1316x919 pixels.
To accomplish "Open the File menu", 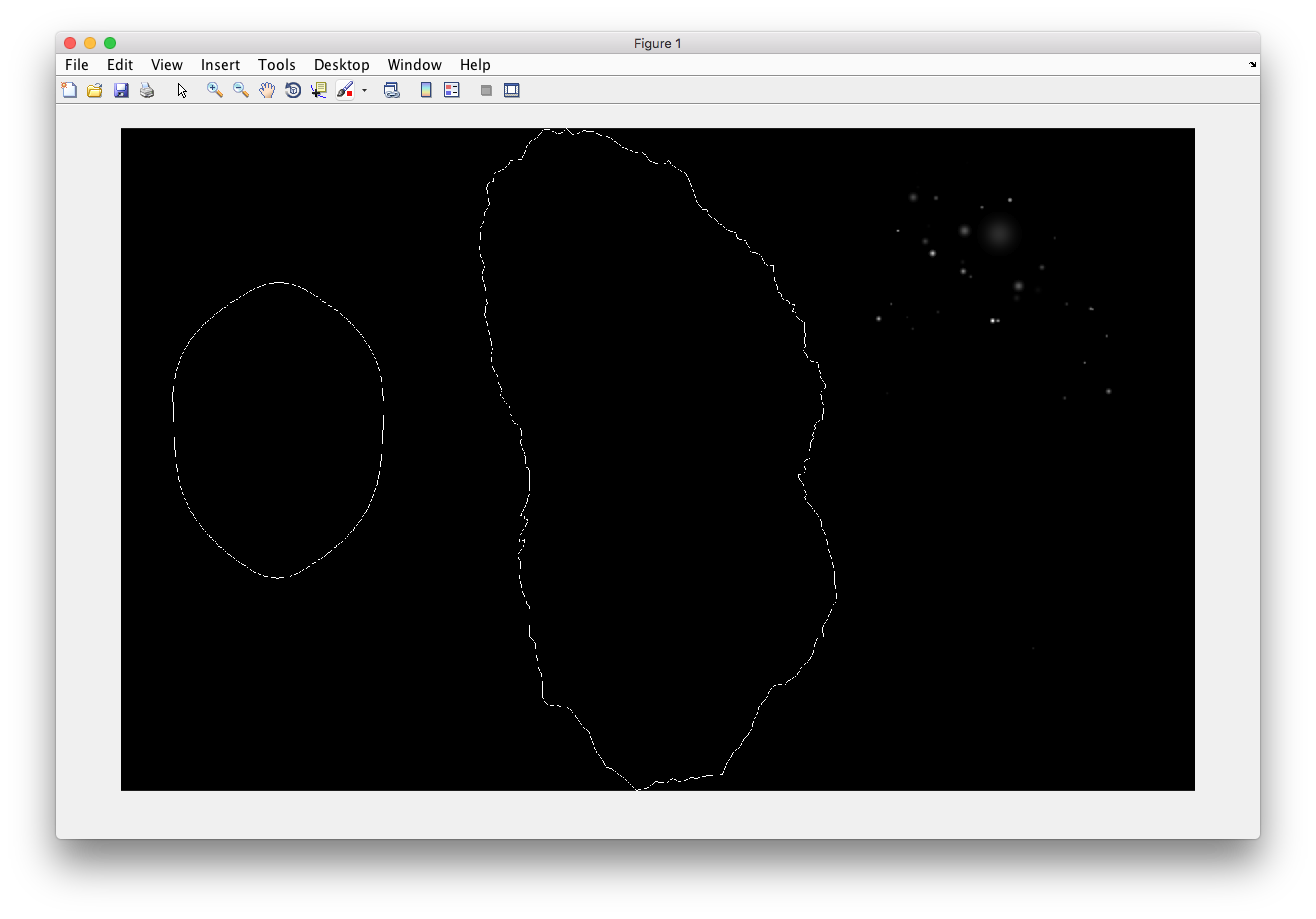I will pyautogui.click(x=76, y=65).
